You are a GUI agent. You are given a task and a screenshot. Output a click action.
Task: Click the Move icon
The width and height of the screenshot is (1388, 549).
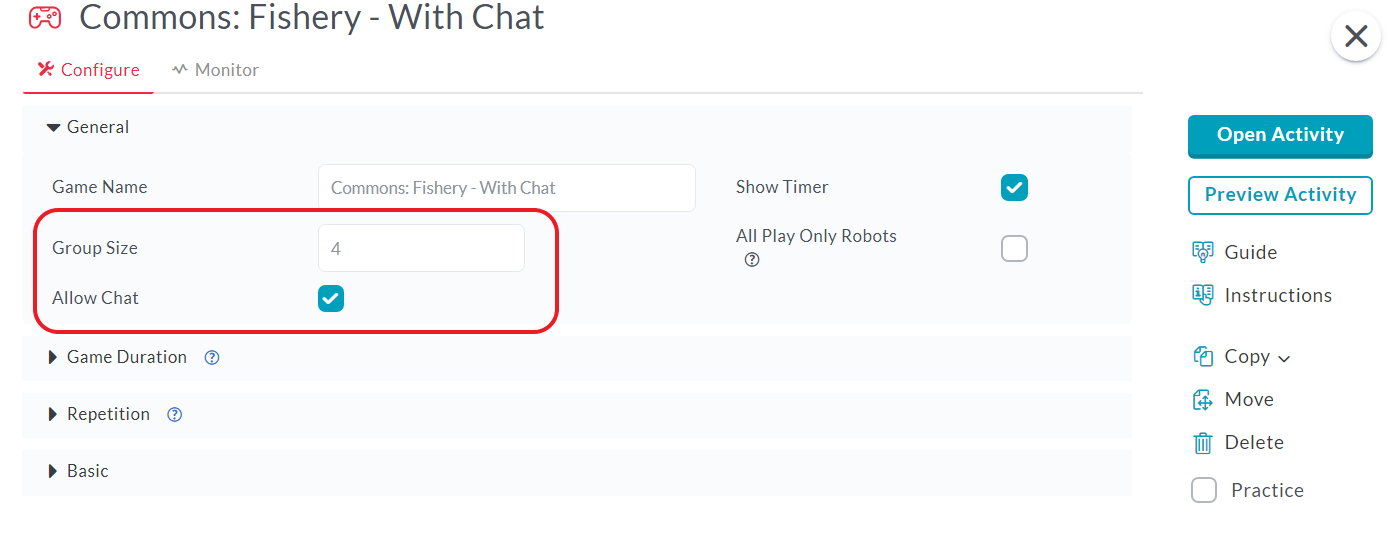pyautogui.click(x=1203, y=399)
